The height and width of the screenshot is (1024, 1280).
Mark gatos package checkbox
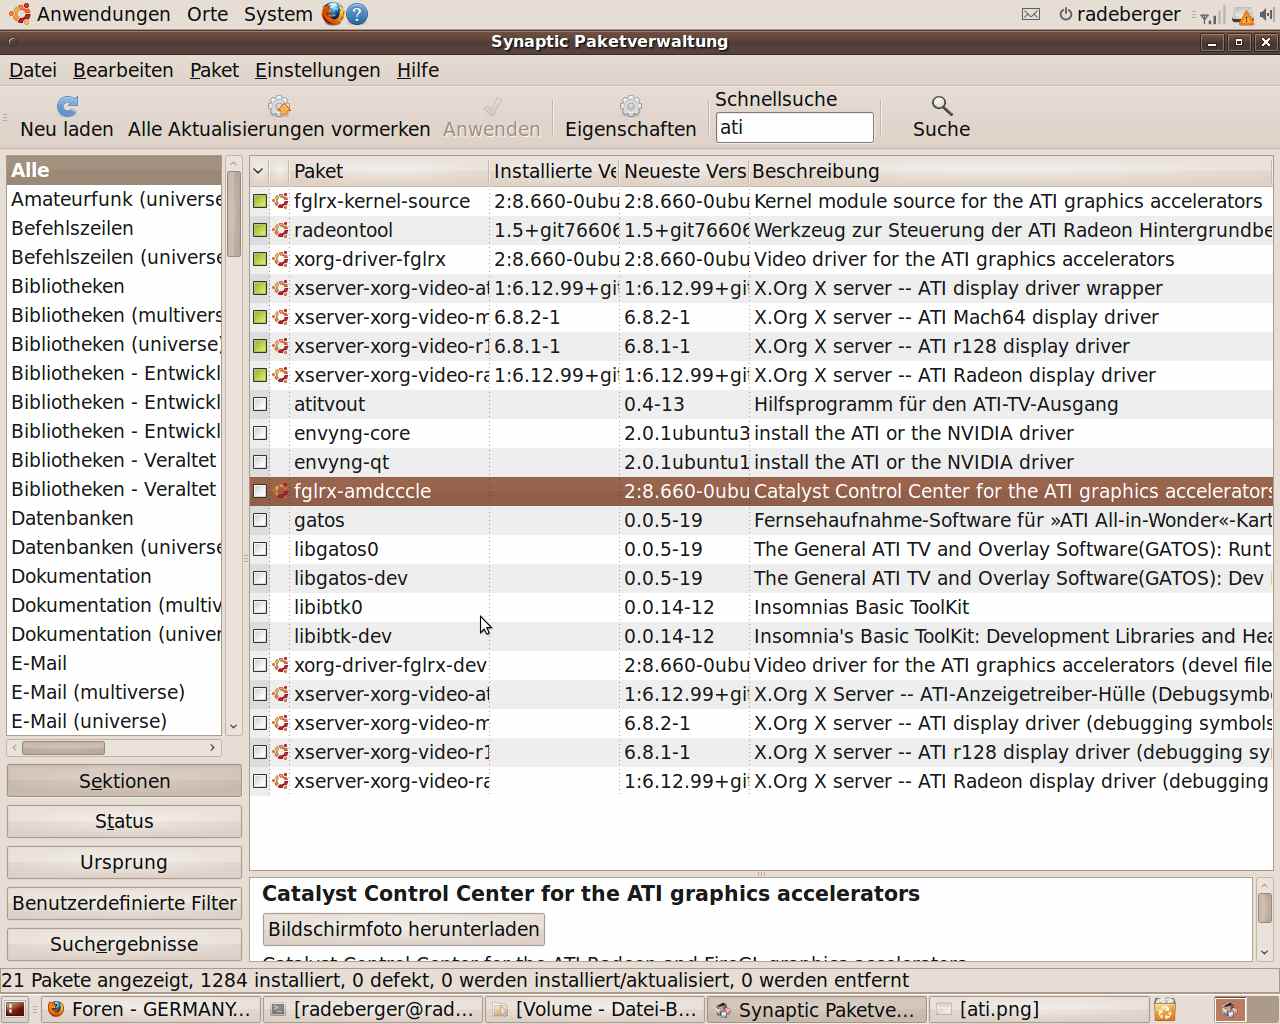260,520
